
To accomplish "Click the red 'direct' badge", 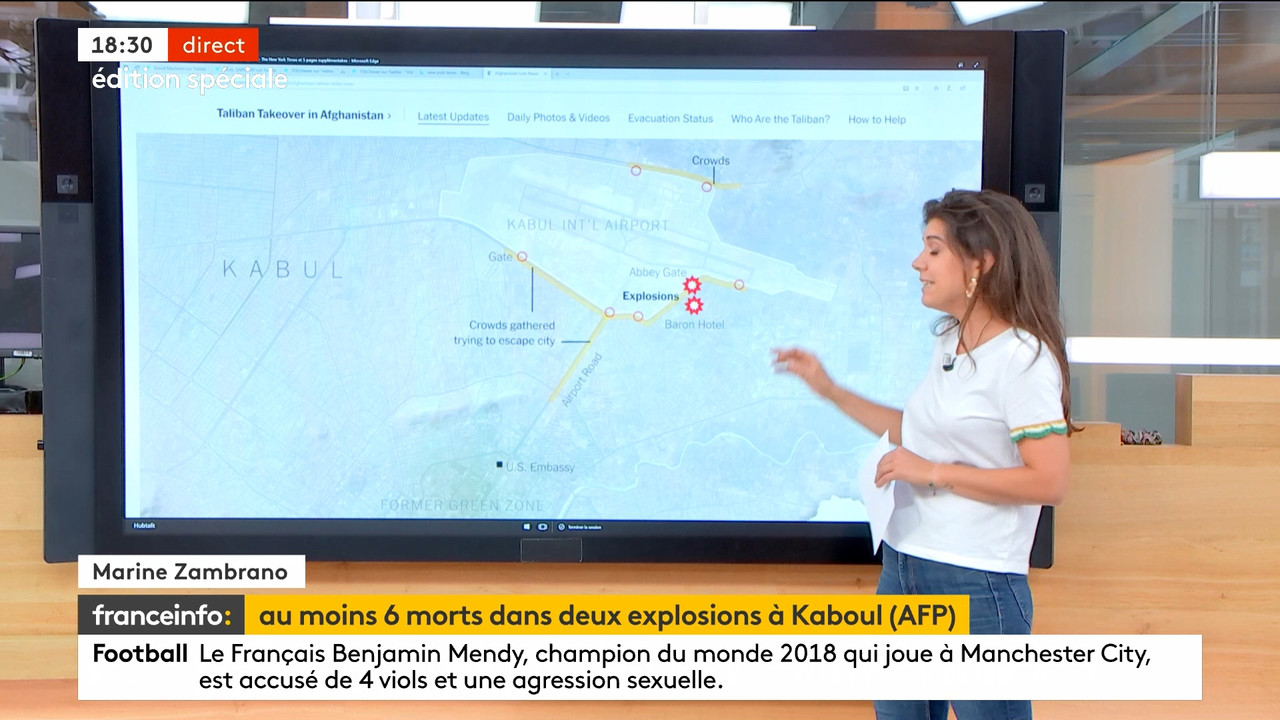I will (213, 45).
